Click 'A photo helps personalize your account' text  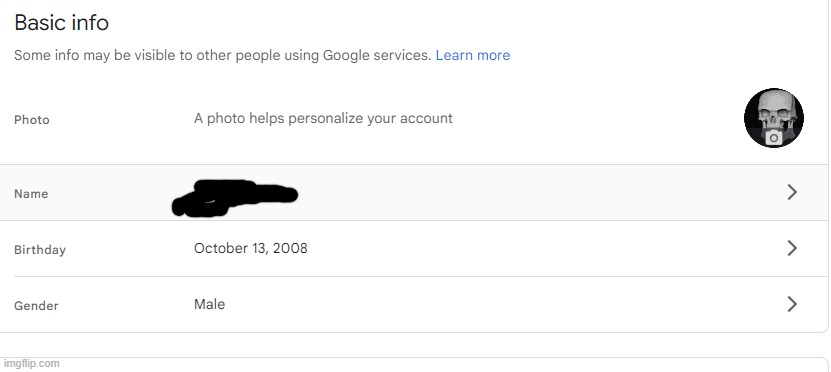(x=323, y=118)
